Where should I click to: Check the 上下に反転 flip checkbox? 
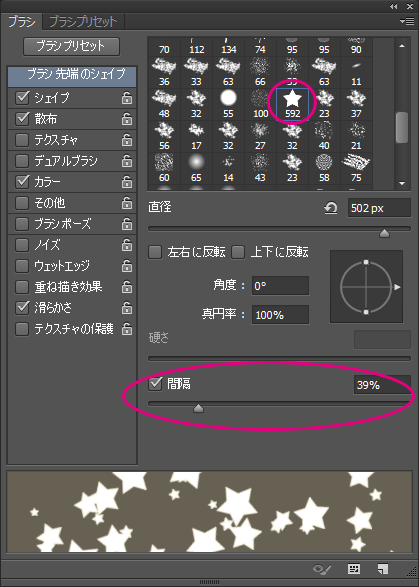pyautogui.click(x=238, y=252)
